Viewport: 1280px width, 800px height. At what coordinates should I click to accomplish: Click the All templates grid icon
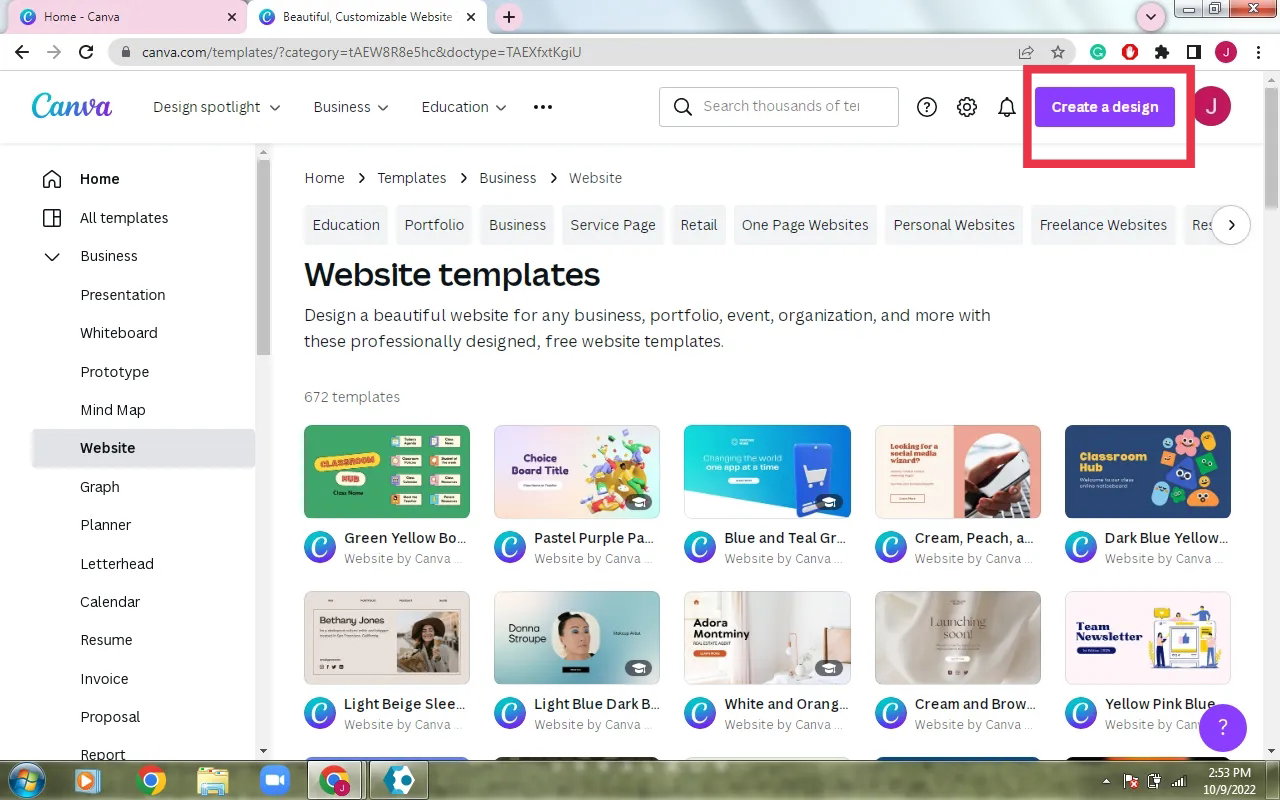[52, 218]
